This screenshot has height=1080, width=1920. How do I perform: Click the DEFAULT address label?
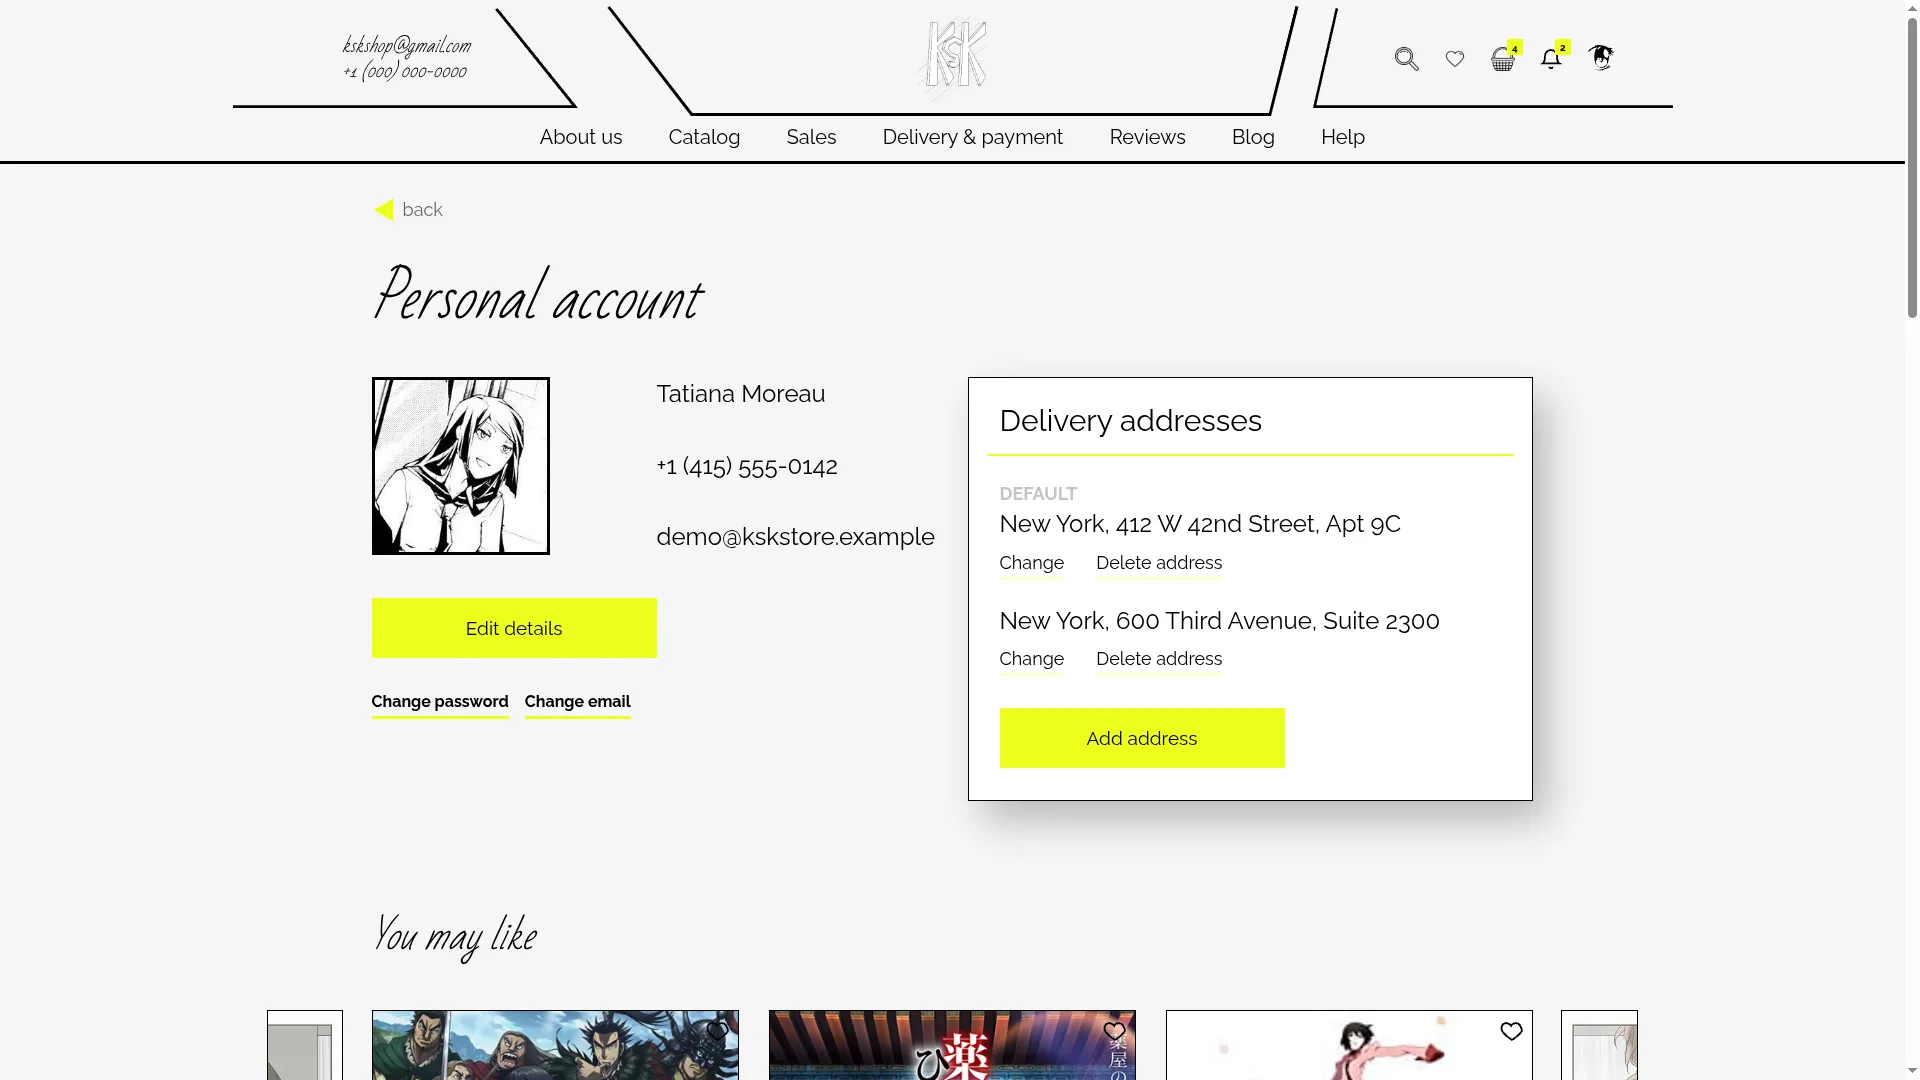tap(1038, 494)
